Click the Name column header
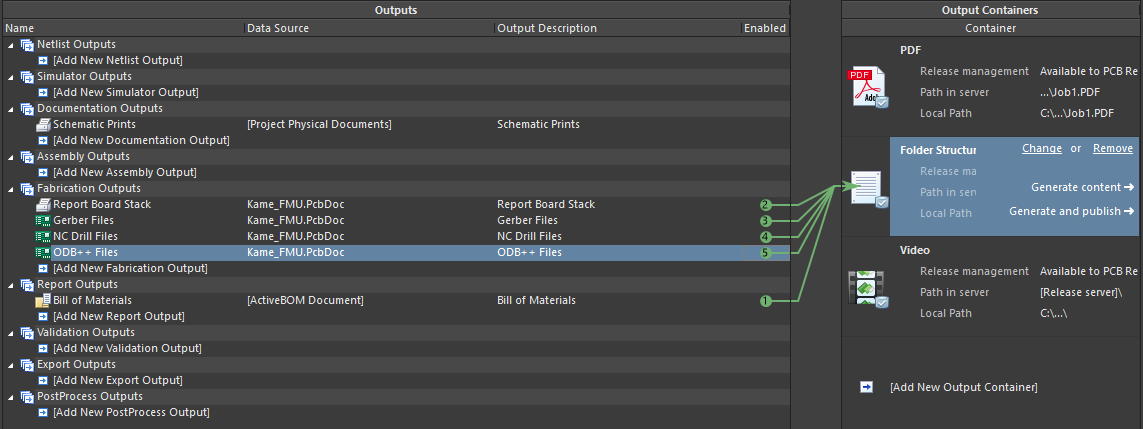1143x429 pixels. (123, 28)
